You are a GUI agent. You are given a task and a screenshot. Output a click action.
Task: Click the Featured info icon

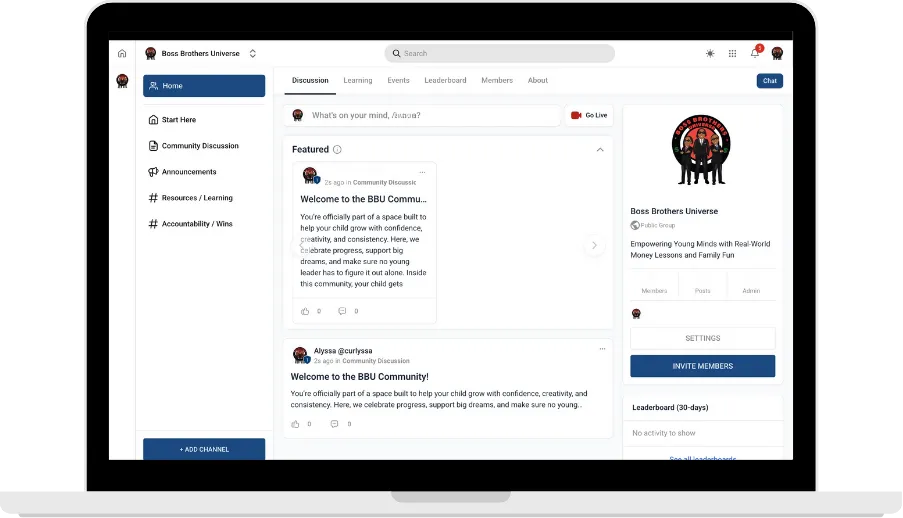pos(337,150)
